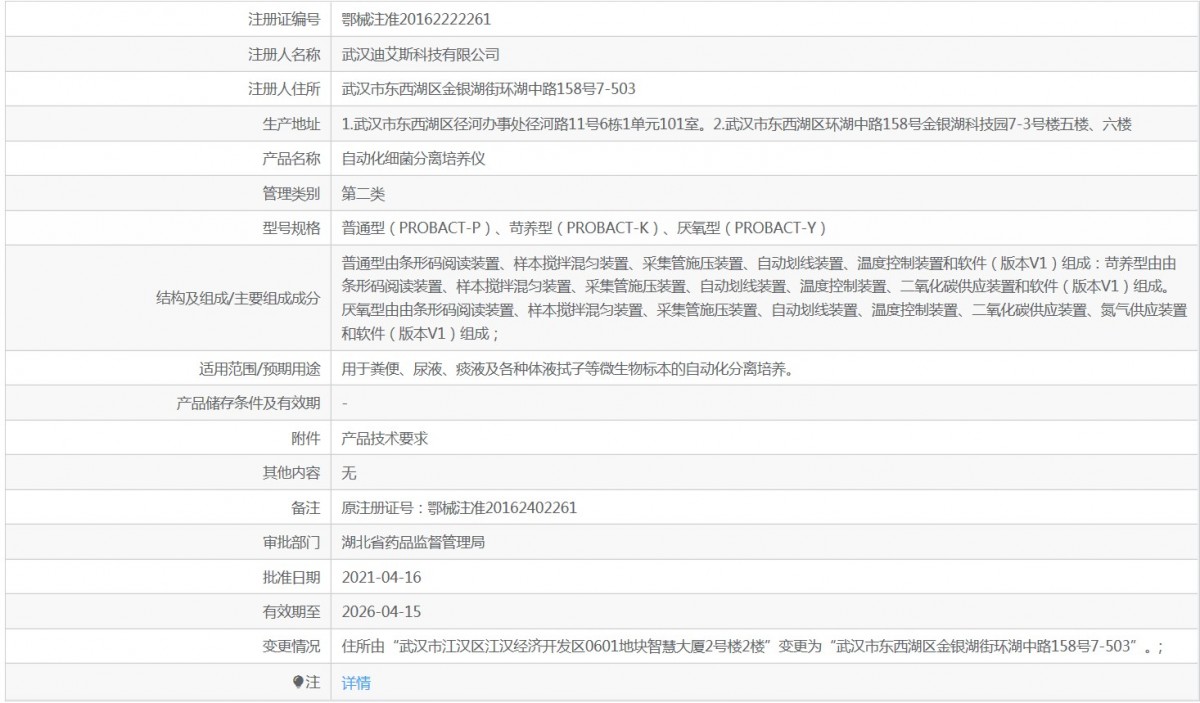Viewport: 1200px width, 703px height.
Task: Click the 型号规格 row label
Action: 291,228
